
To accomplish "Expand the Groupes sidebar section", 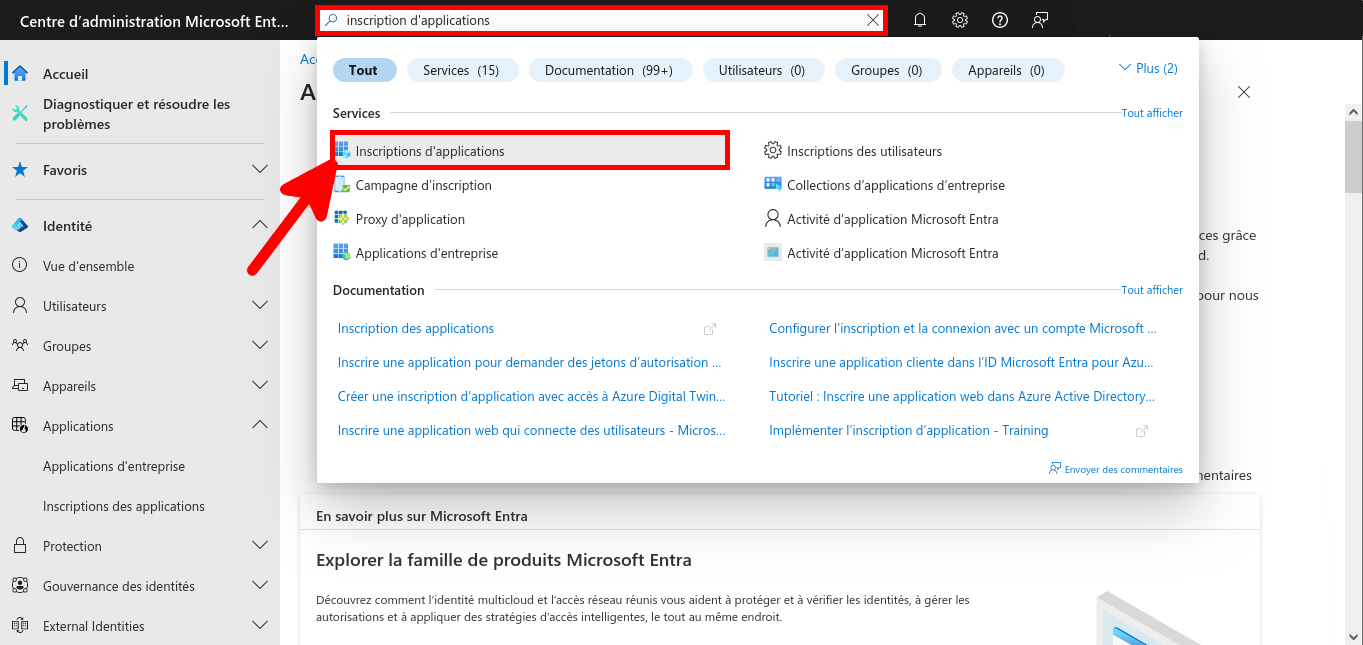I will pyautogui.click(x=260, y=345).
